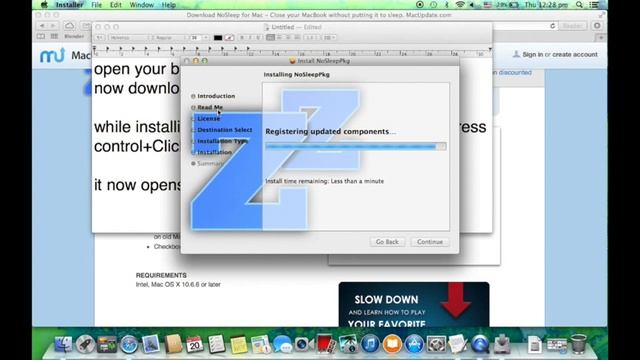Screen dimensions: 640x360
Task: Reload the page in Safari
Action: coord(553,26)
